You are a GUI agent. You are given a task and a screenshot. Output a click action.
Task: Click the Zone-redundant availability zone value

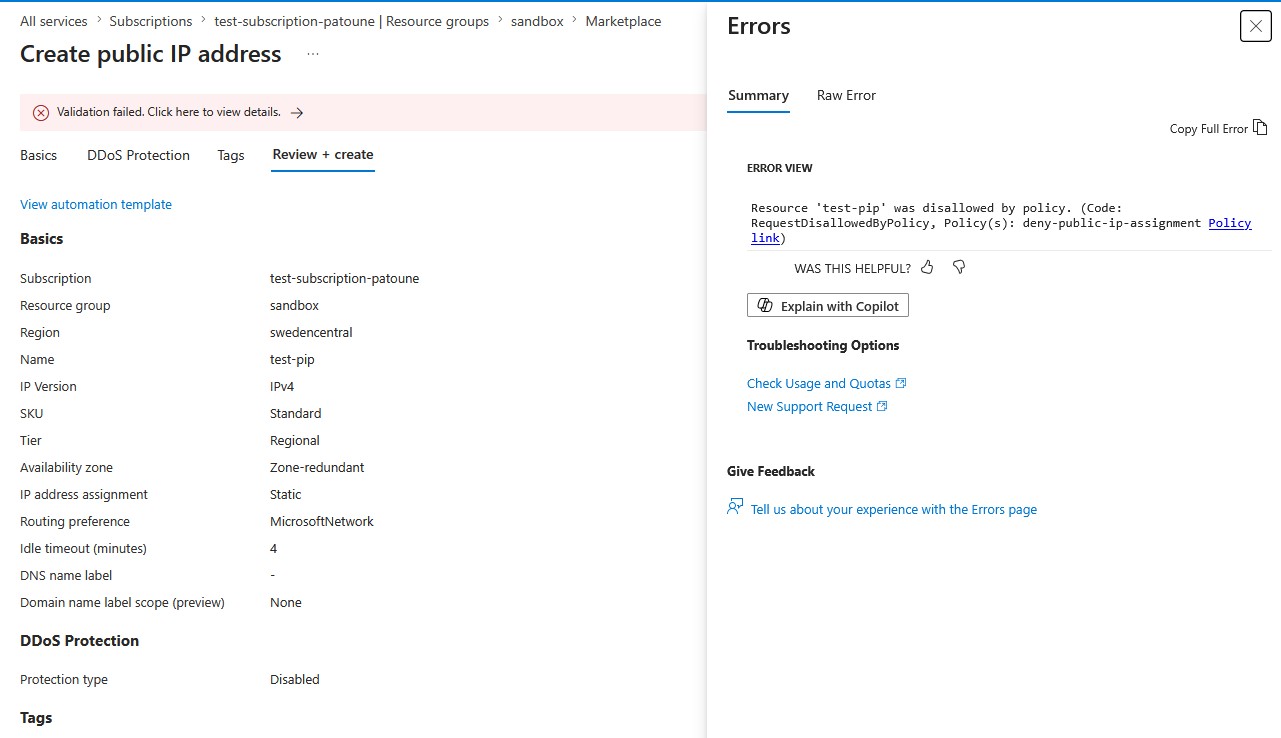coord(317,467)
